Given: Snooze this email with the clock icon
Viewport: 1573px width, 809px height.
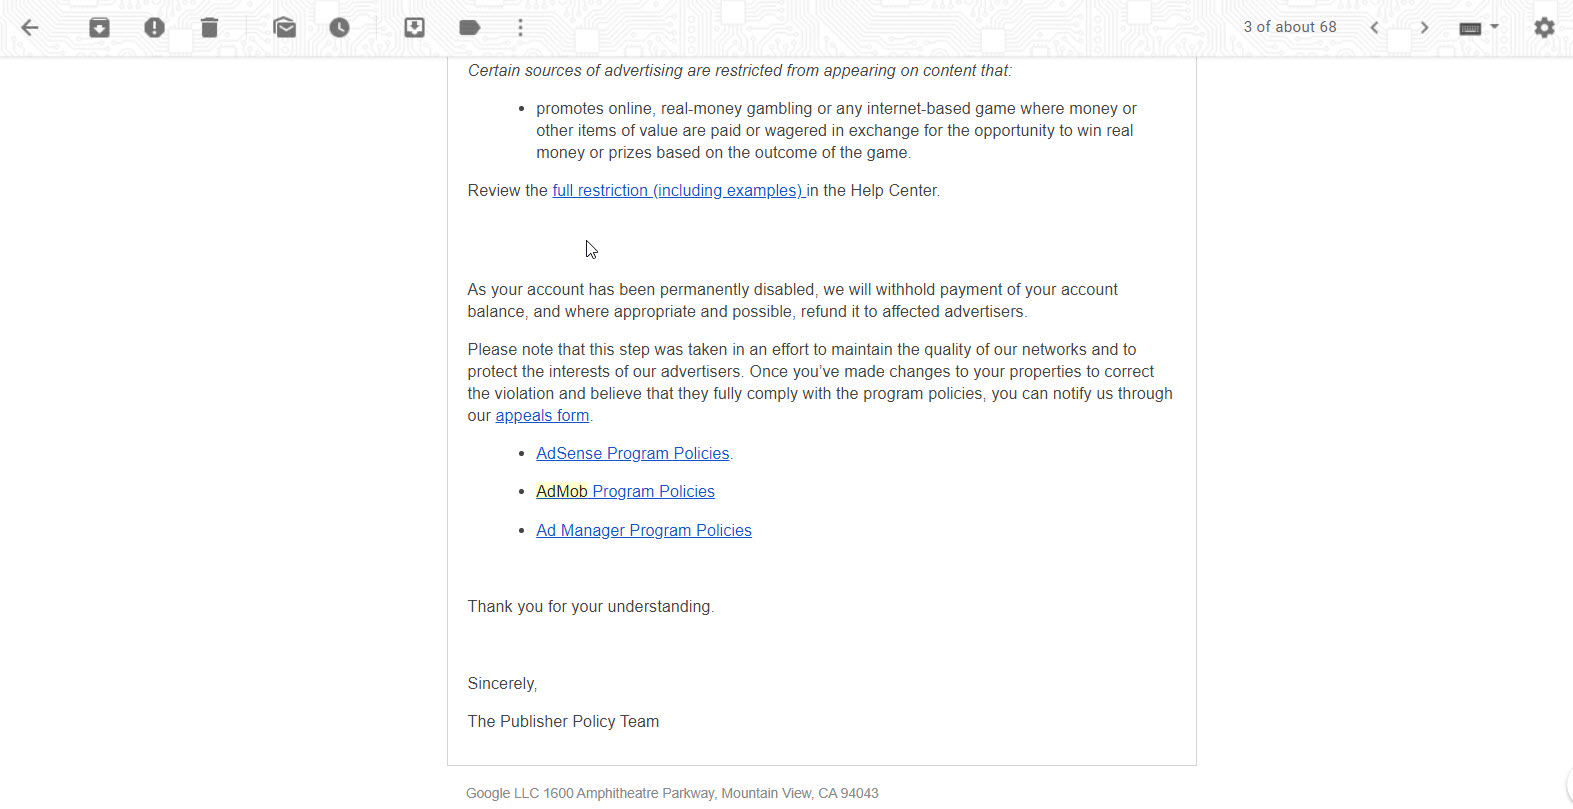Looking at the screenshot, I should pyautogui.click(x=340, y=28).
